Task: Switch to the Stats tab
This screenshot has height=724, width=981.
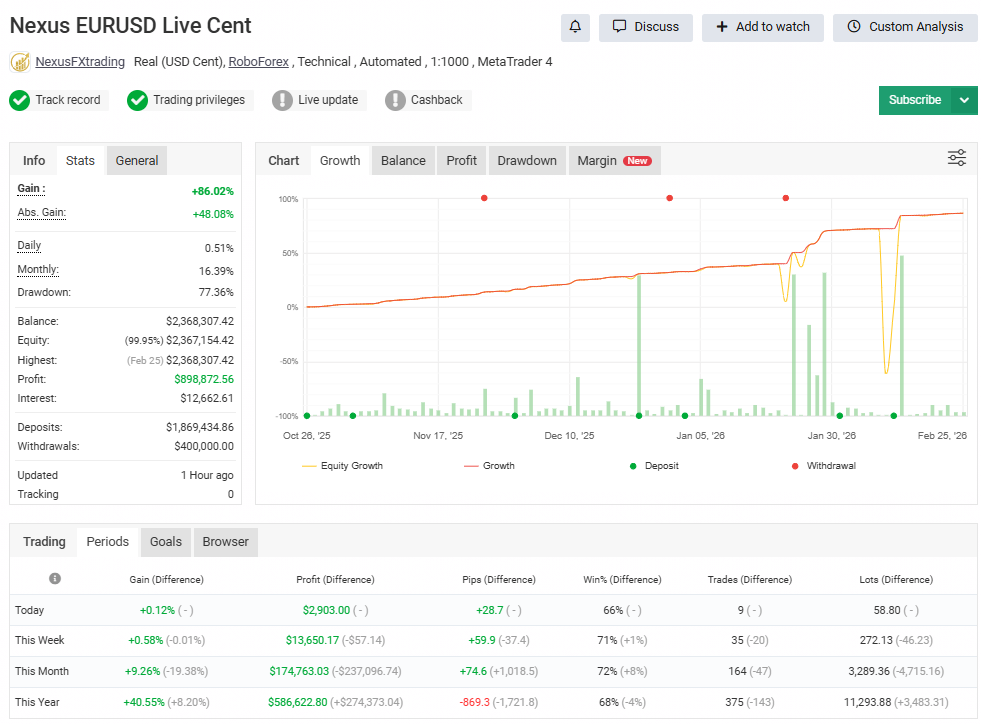Action: click(79, 160)
